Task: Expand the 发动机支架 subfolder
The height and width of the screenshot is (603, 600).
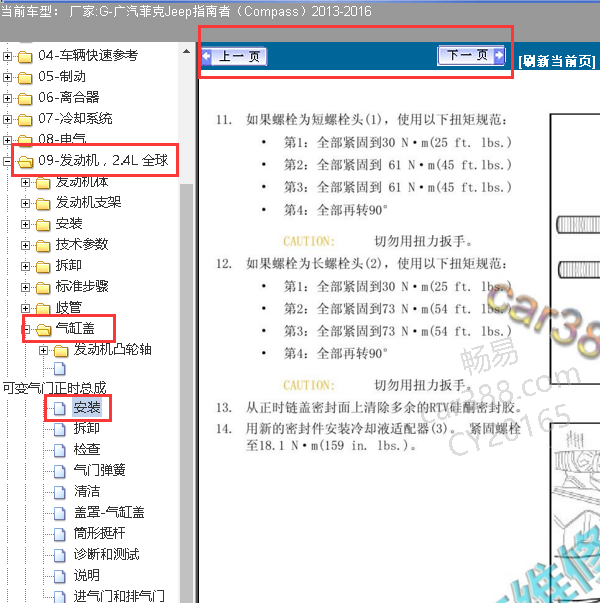Action: (25, 203)
